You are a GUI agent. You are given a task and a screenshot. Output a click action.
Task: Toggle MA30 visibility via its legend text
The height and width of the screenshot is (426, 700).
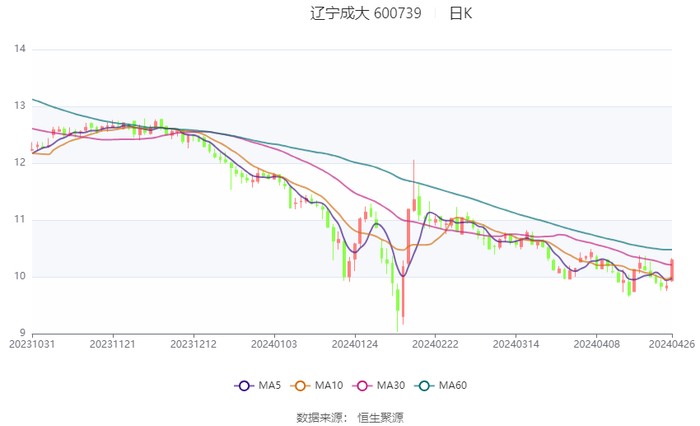click(x=392, y=386)
